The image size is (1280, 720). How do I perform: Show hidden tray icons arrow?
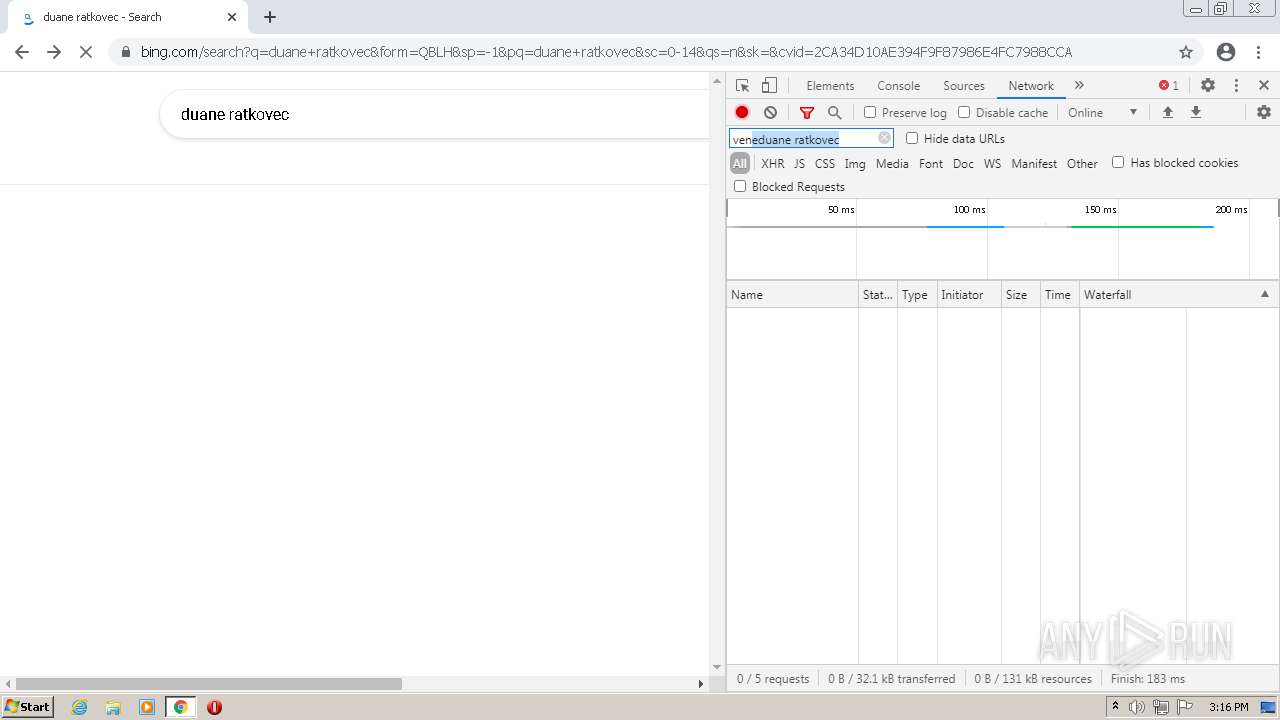tap(1115, 706)
